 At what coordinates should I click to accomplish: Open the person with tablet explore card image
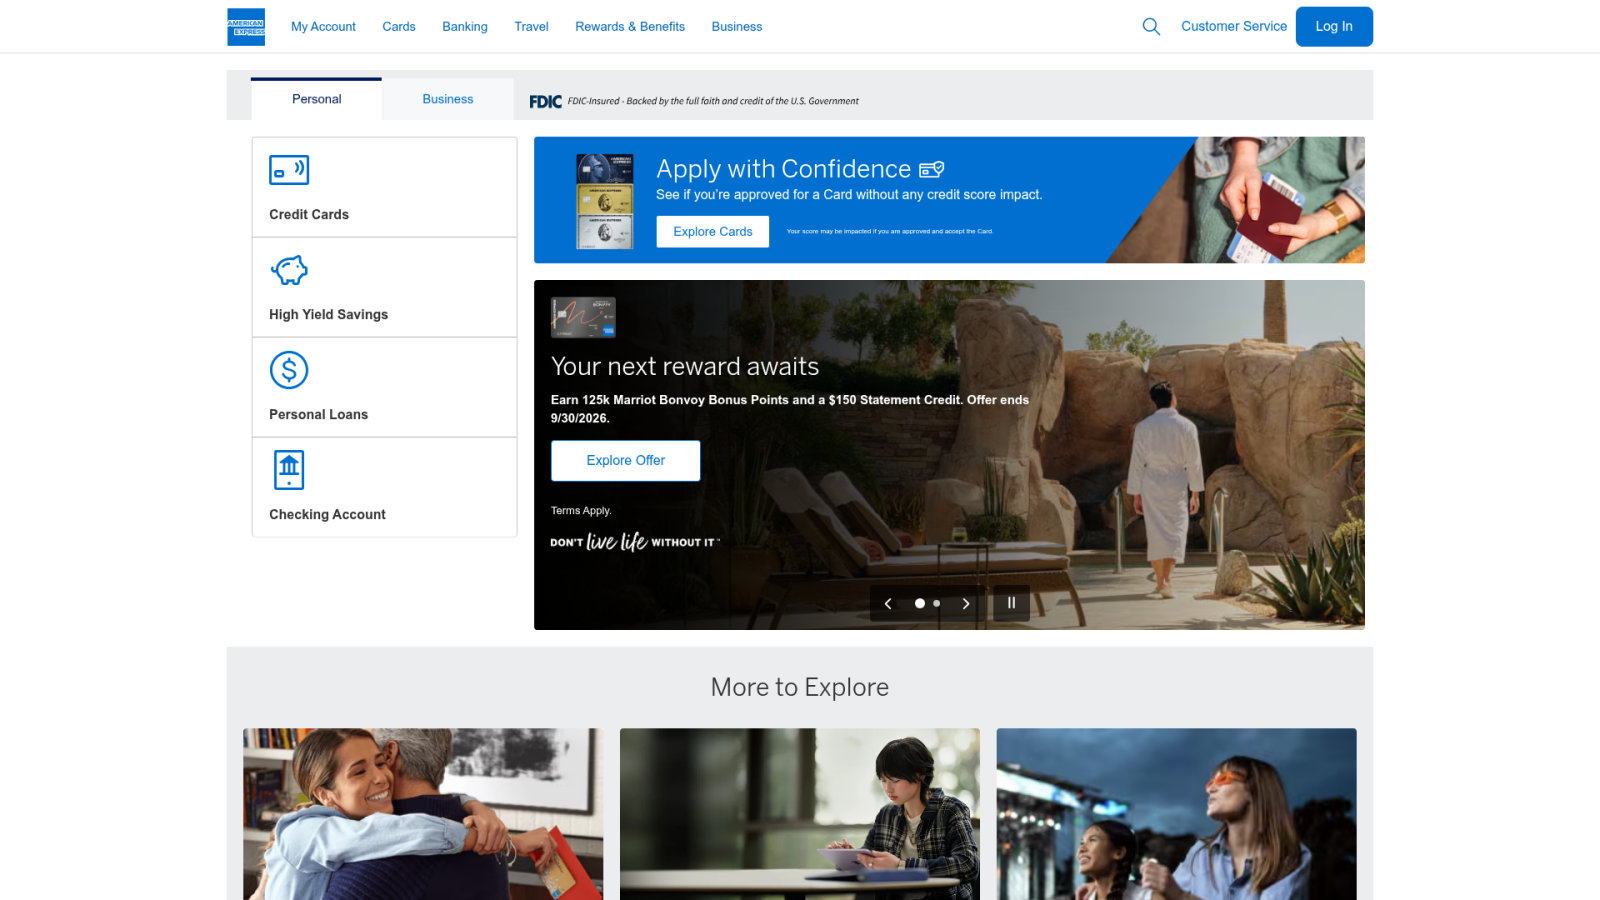800,814
